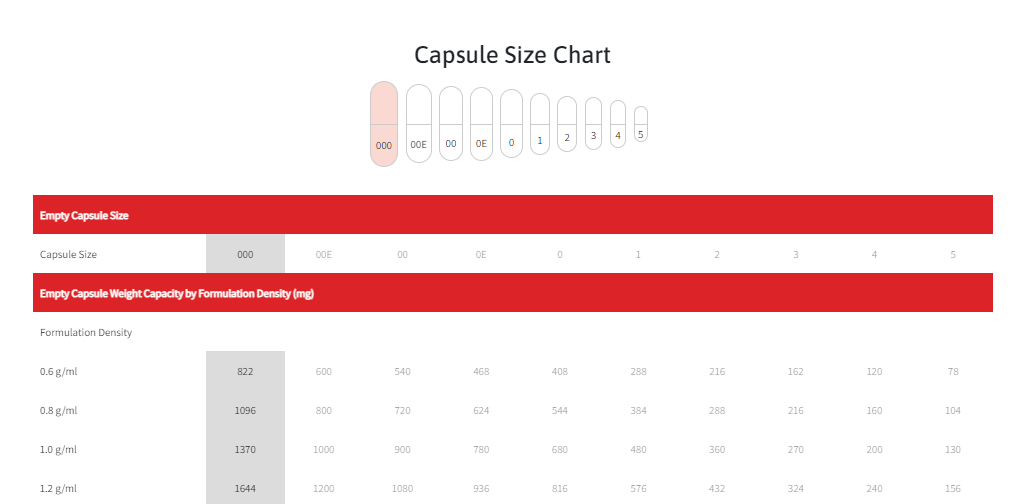Viewport: 1015px width, 504px height.
Task: Click the 822 value for 0.6 g/ml
Action: point(245,371)
